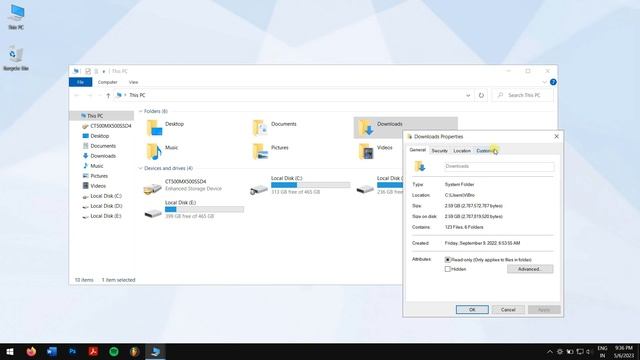Click OK in Downloads Properties
This screenshot has height=360, width=640.
pos(472,310)
